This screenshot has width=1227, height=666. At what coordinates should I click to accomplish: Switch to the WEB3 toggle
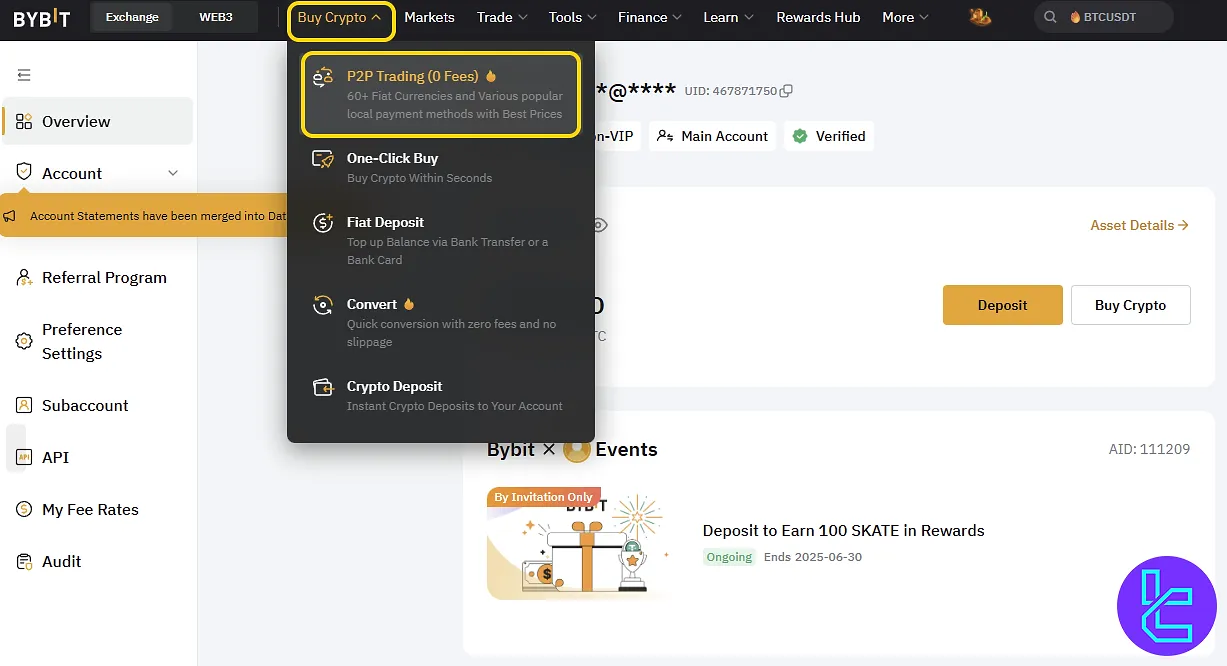click(x=216, y=17)
